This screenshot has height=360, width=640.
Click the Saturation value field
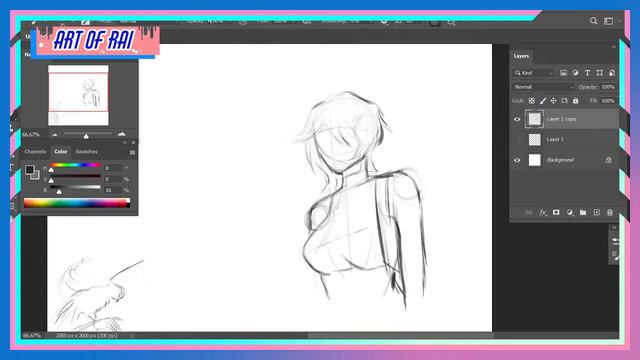112,179
